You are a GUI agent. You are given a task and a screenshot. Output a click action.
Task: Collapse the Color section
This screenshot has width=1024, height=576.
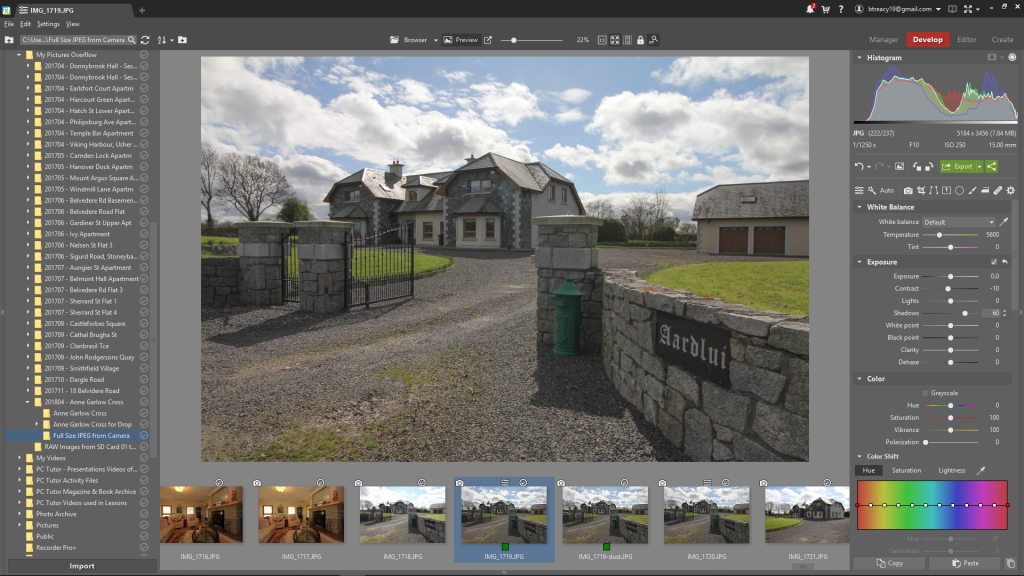point(859,379)
